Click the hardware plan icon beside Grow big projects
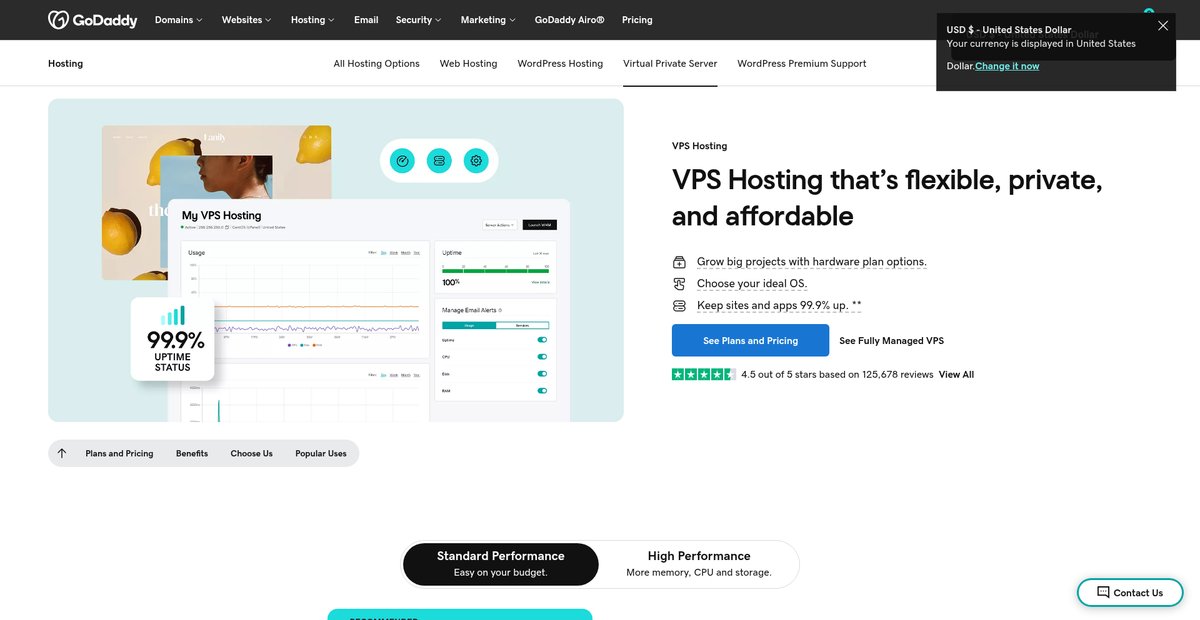The width and height of the screenshot is (1200, 620). pos(680,262)
